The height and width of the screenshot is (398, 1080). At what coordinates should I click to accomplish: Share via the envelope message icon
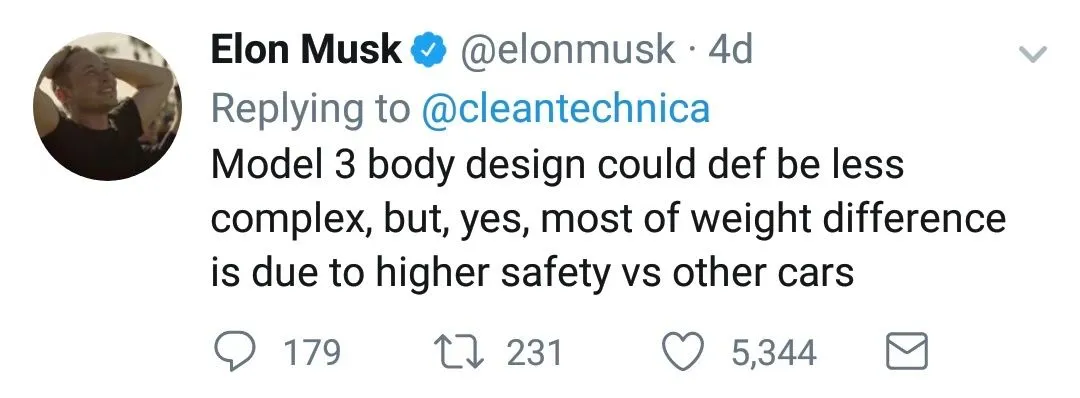pos(906,352)
